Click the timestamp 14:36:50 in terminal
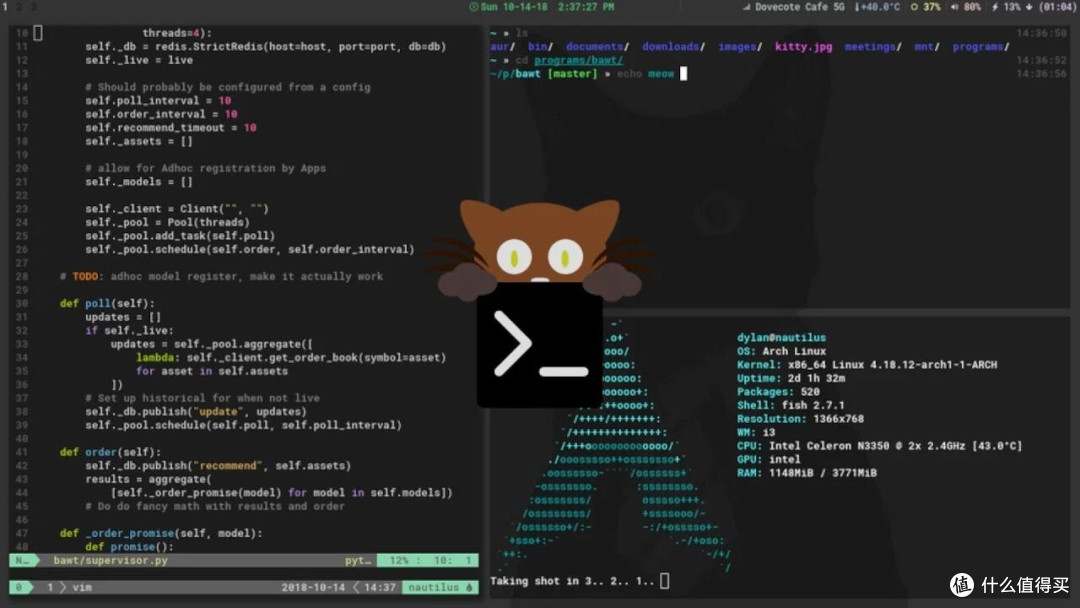 tap(1041, 33)
